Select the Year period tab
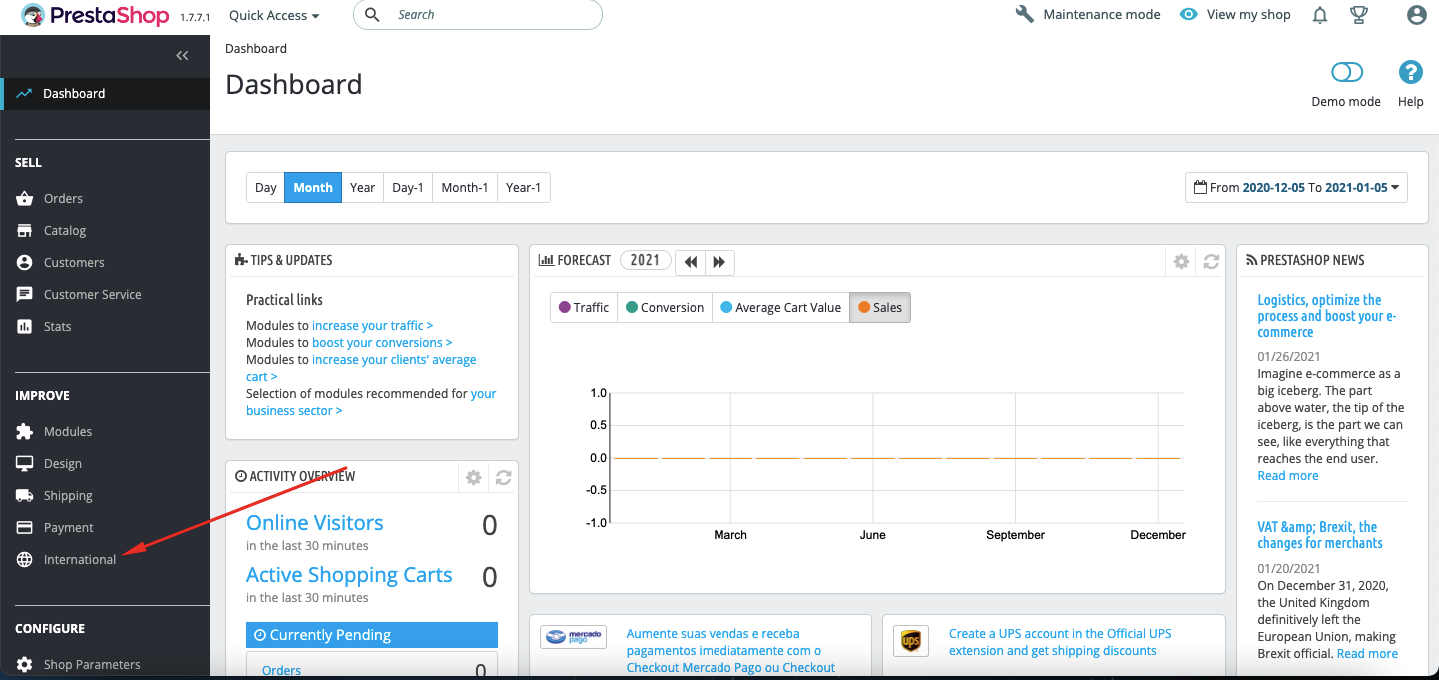This screenshot has height=680, width=1439. 363,188
